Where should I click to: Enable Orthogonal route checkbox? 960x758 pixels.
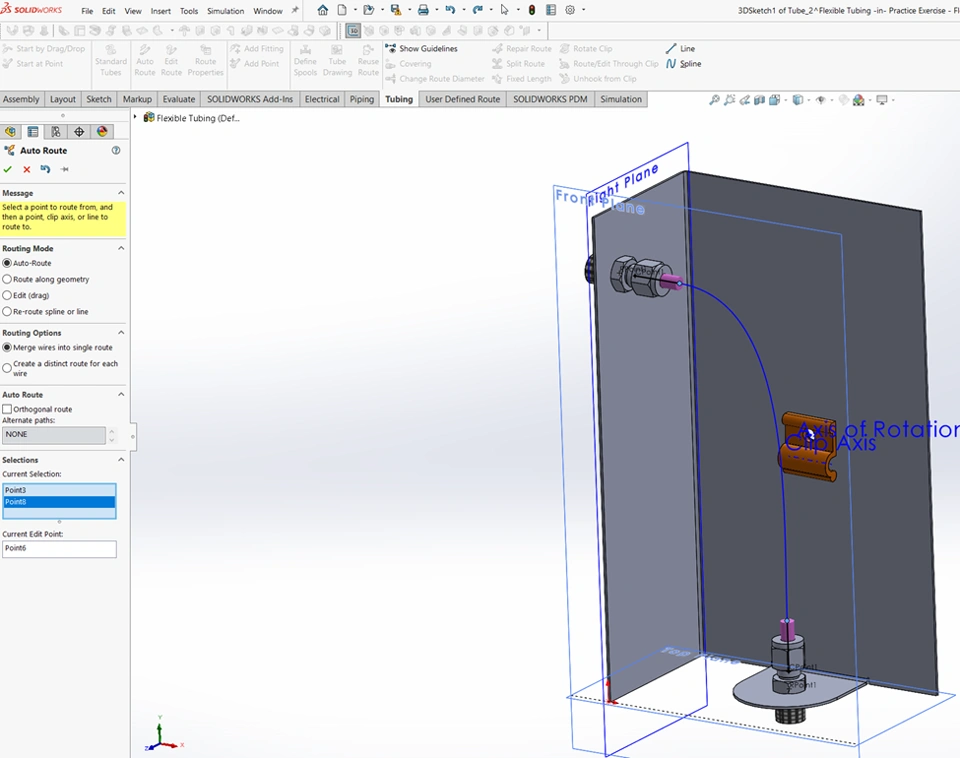point(8,410)
